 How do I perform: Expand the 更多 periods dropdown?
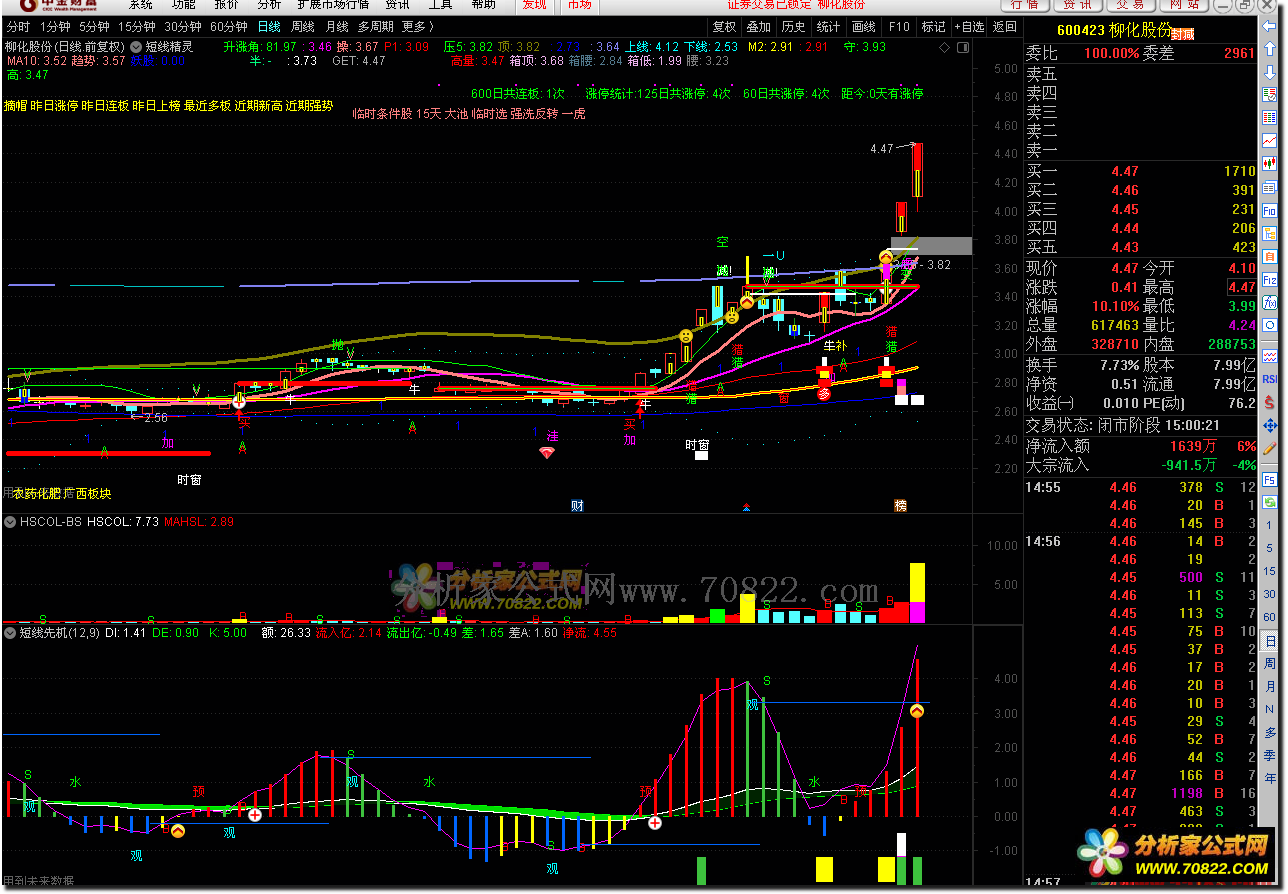417,27
